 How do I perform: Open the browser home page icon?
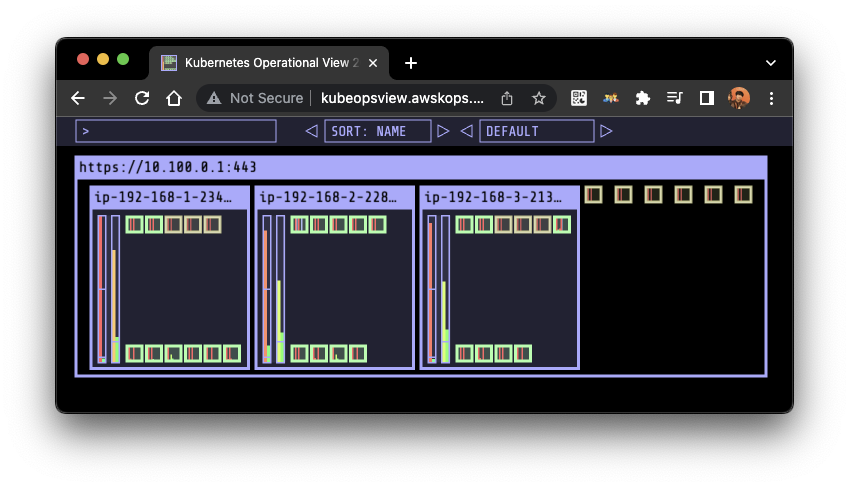tap(174, 98)
